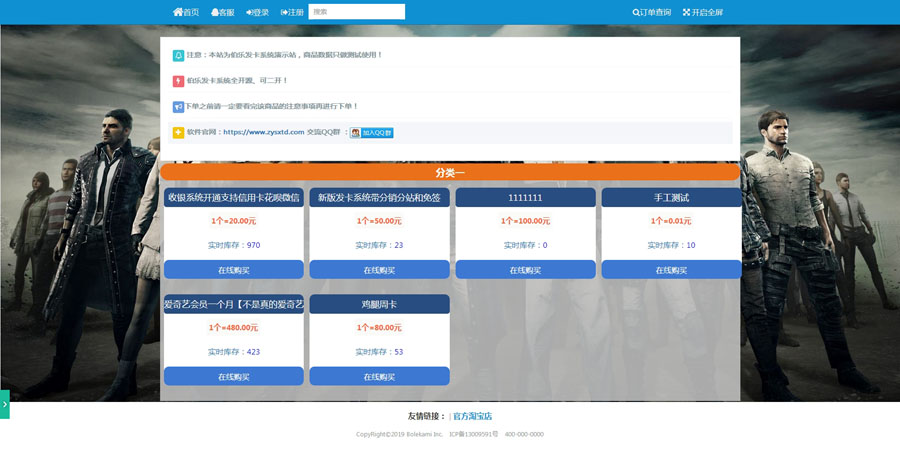Click the stock text 实时库存：53
This screenshot has width=900, height=449.
point(379,352)
